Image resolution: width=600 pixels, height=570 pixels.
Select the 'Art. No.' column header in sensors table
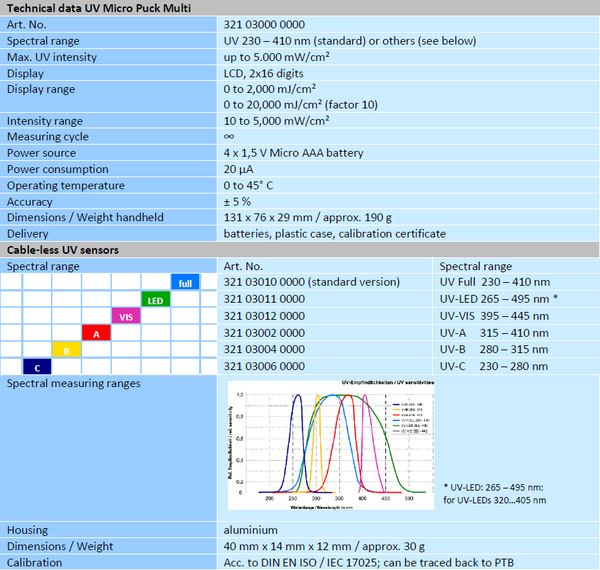click(x=243, y=266)
